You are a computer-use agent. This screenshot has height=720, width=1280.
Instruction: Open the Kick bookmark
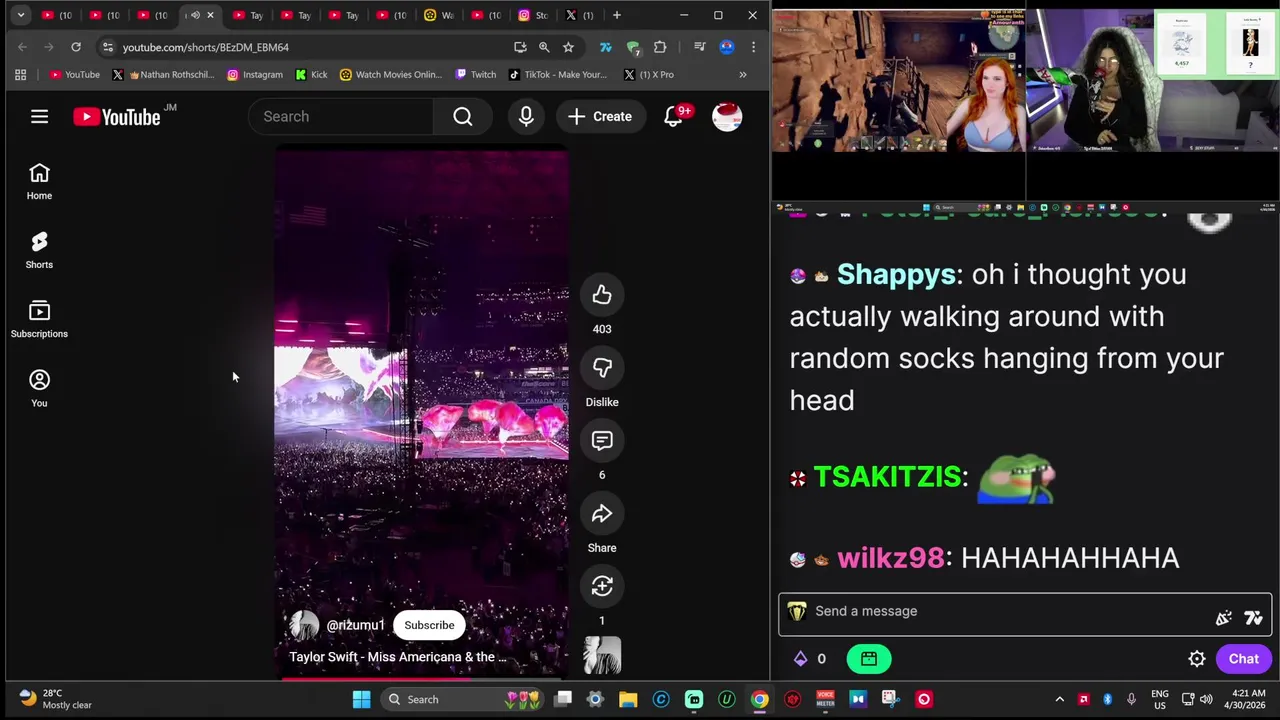[x=311, y=75]
